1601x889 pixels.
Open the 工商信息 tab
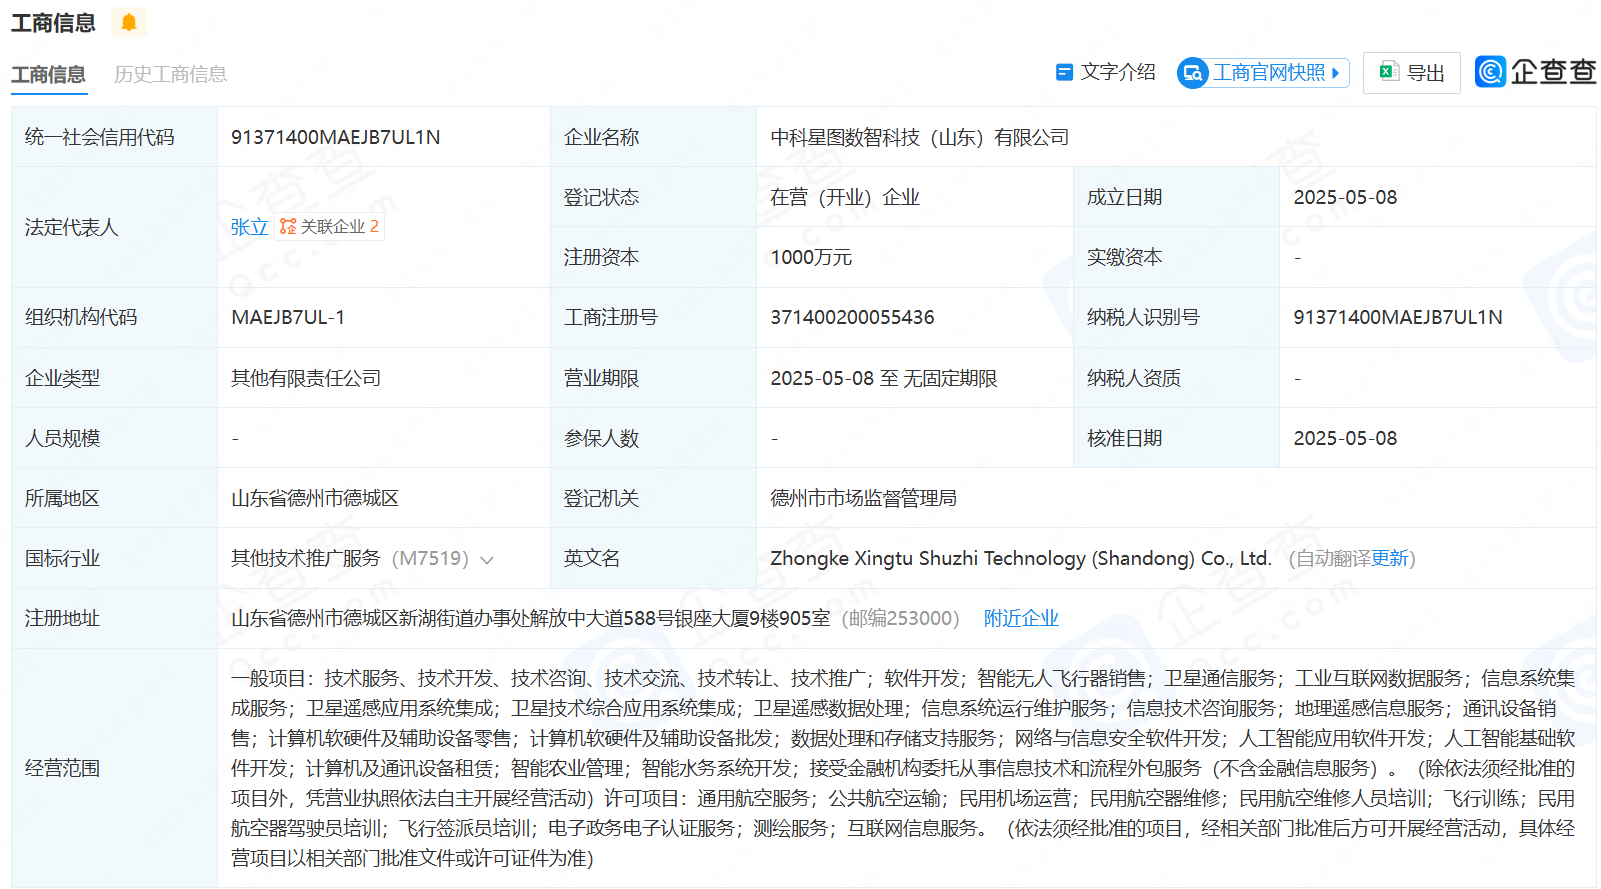coord(48,75)
